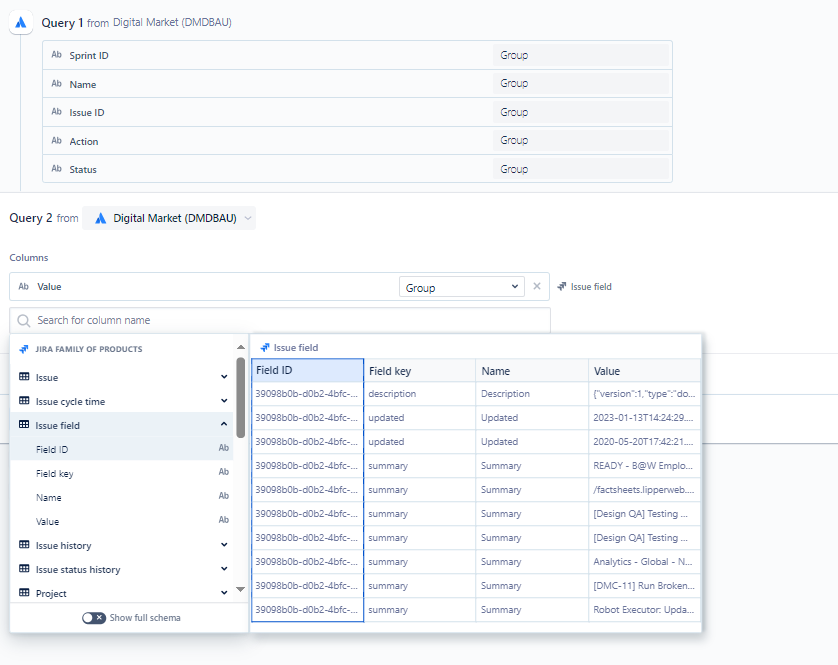
Task: Click the 'READY - B@W Emplo...' value cell
Action: pos(644,466)
